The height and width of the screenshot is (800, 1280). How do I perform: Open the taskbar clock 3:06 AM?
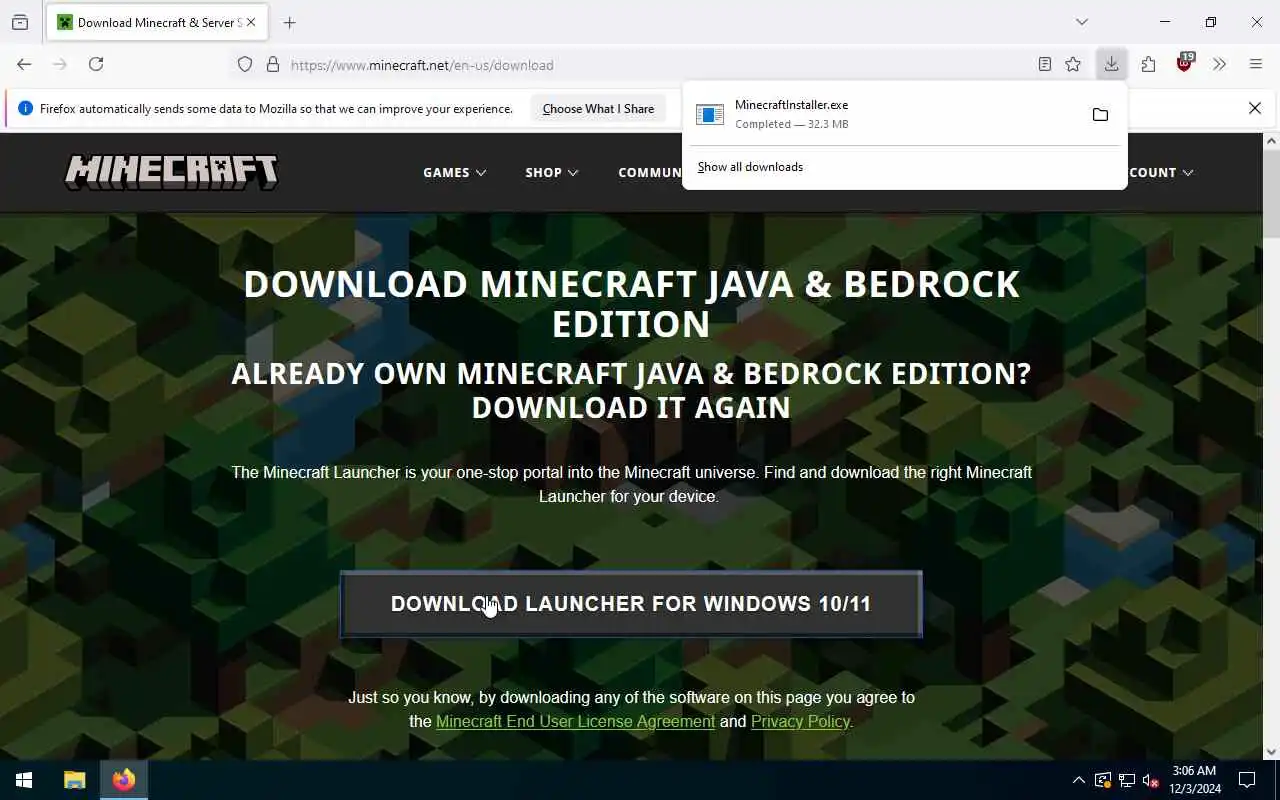click(x=1194, y=780)
